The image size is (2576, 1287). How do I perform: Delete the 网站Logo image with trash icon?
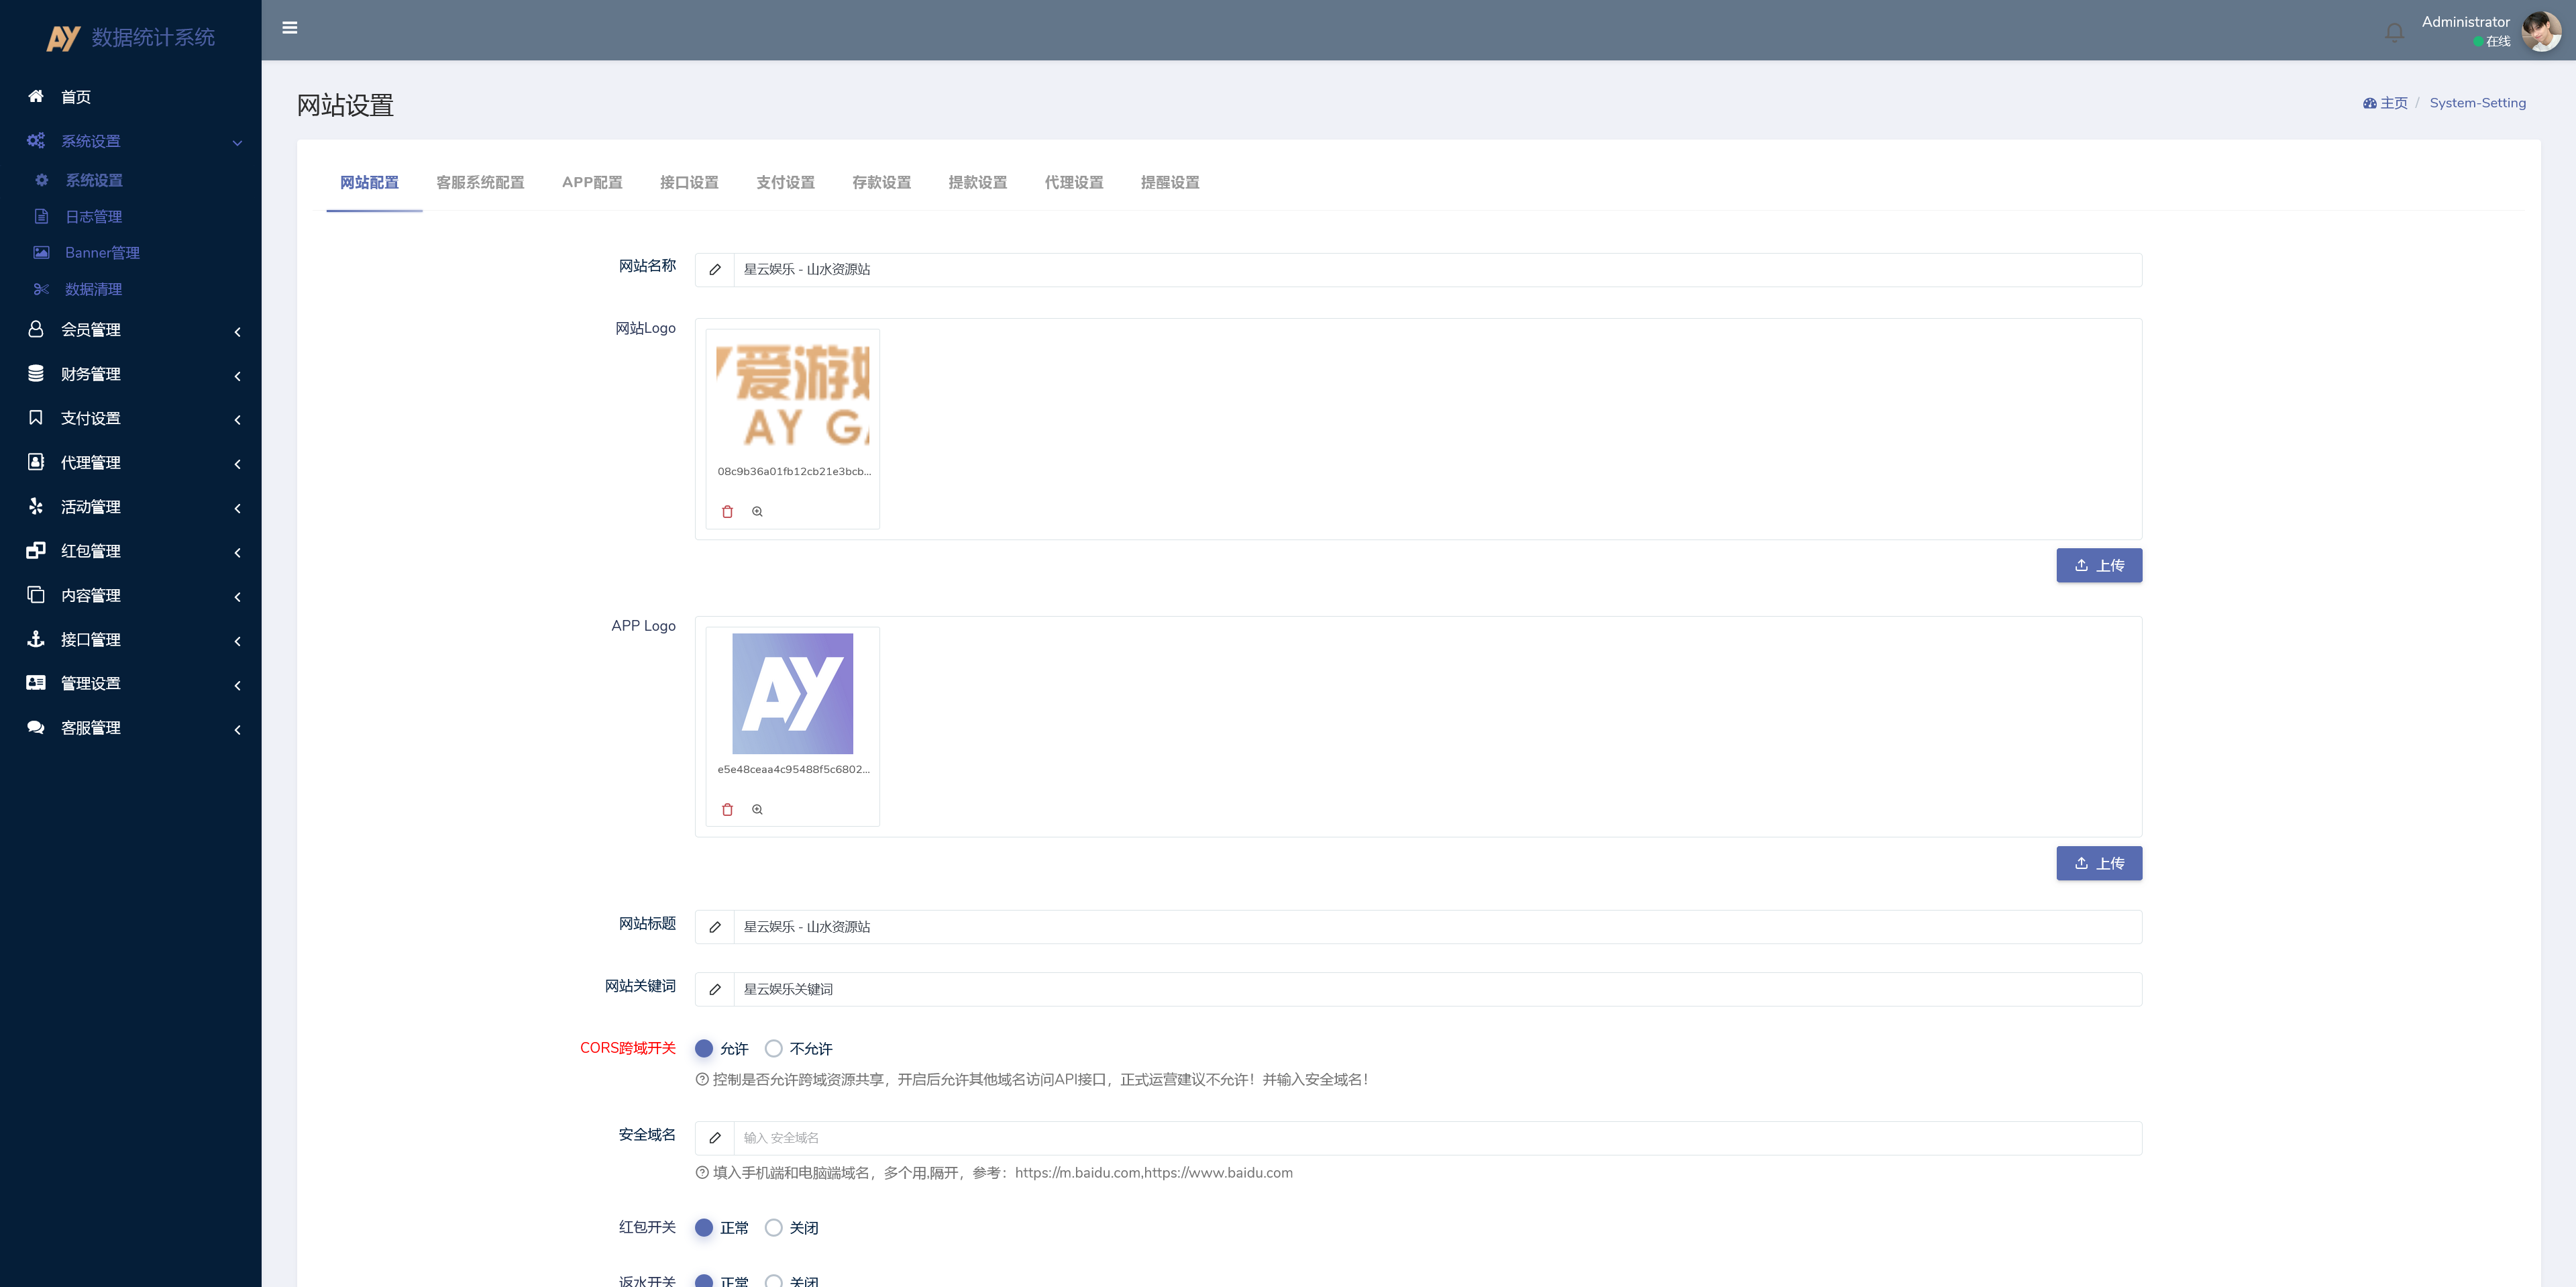[x=727, y=511]
